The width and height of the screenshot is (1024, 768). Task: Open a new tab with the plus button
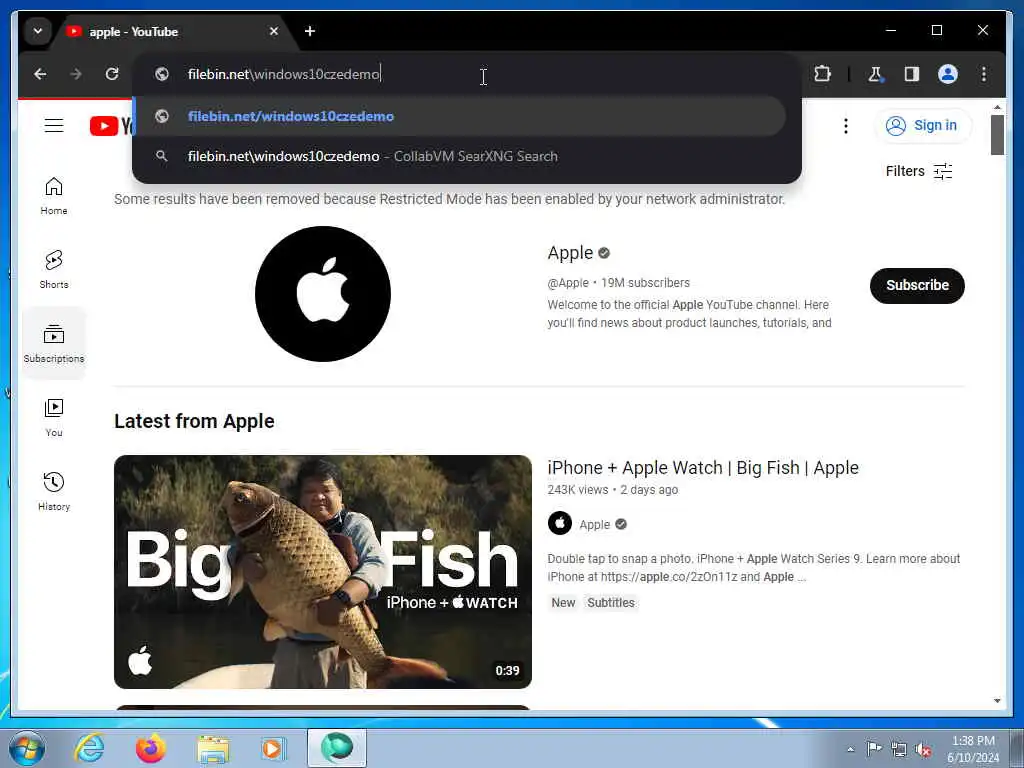click(x=310, y=31)
